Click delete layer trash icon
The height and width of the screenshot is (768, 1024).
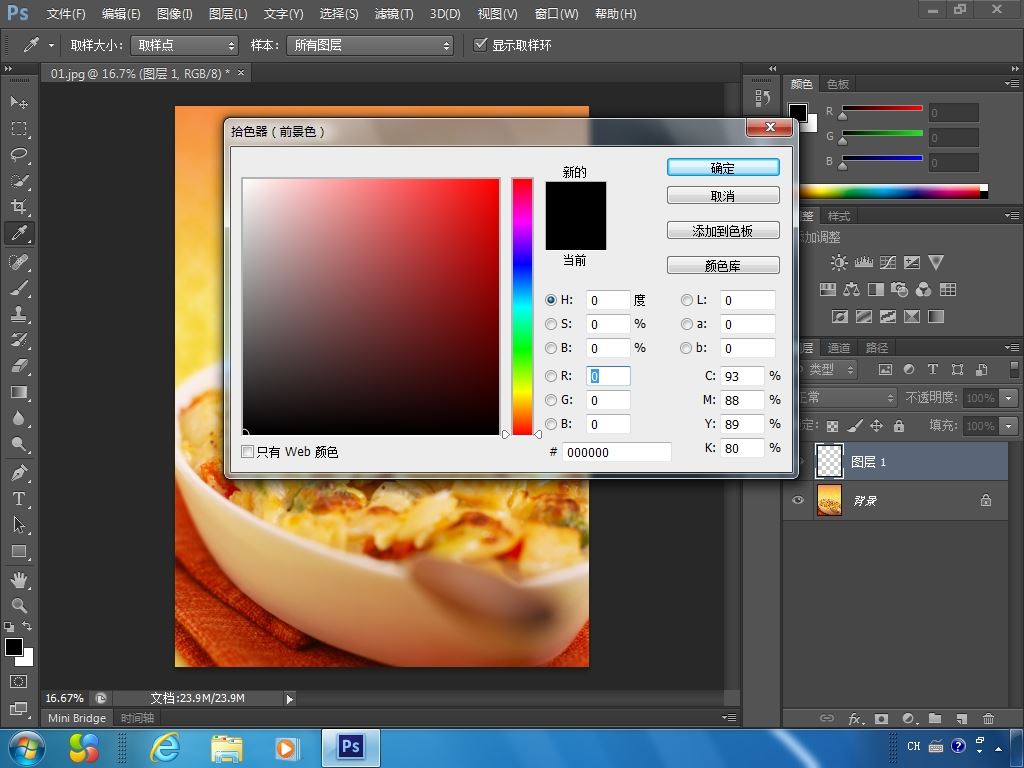pyautogui.click(x=988, y=718)
